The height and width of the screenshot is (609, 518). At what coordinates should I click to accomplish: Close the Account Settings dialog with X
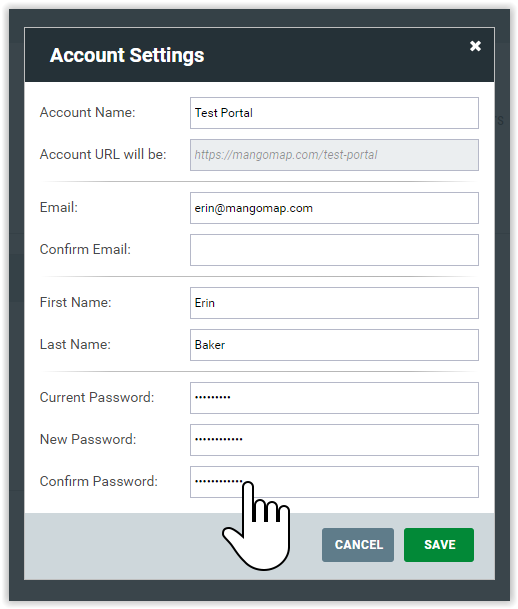coord(475,46)
